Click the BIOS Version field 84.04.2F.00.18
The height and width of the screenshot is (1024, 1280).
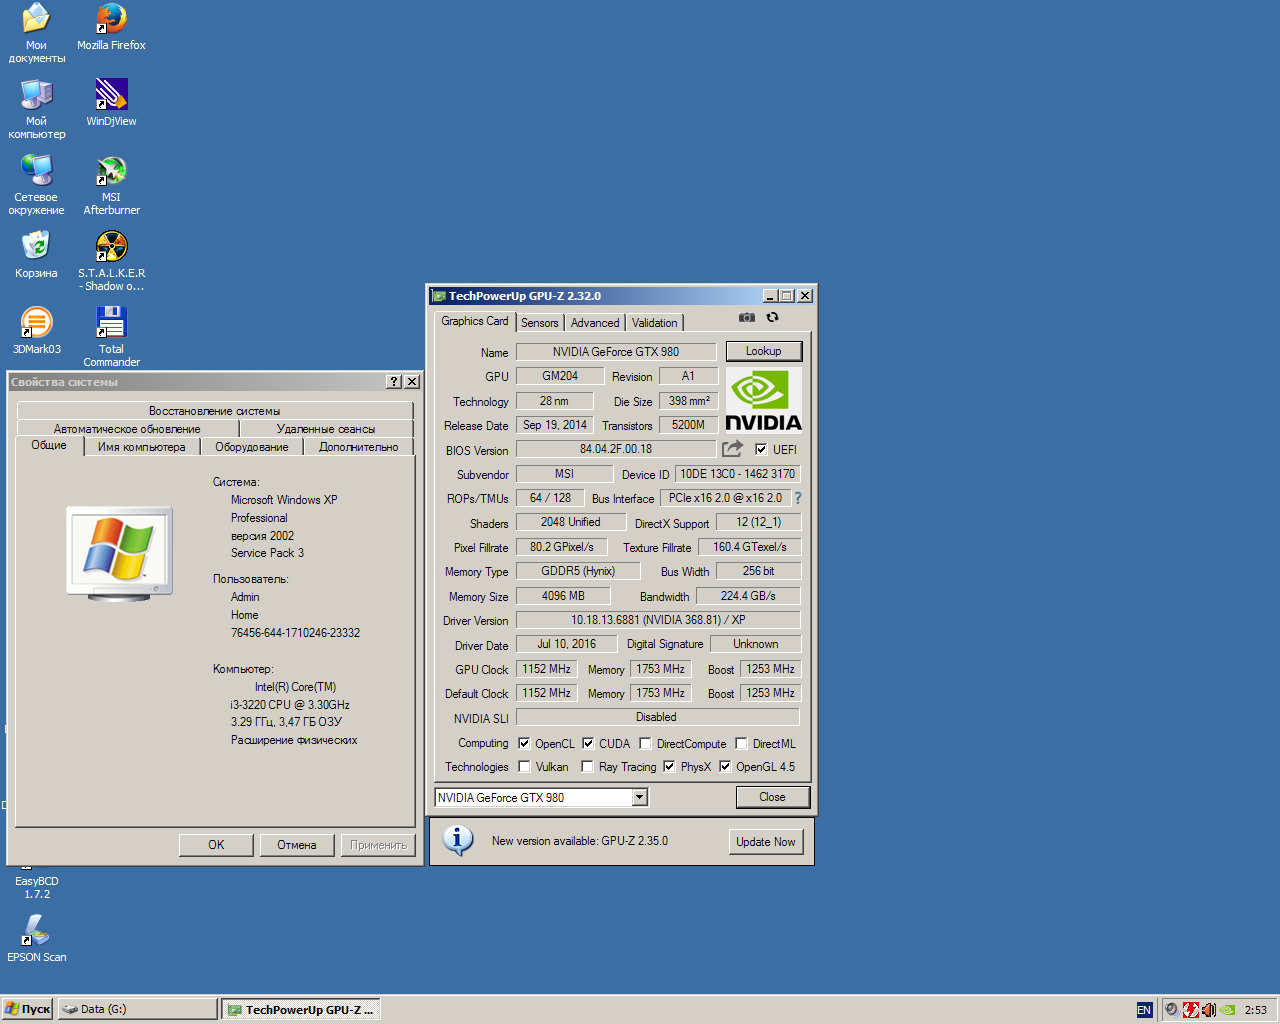pos(616,449)
